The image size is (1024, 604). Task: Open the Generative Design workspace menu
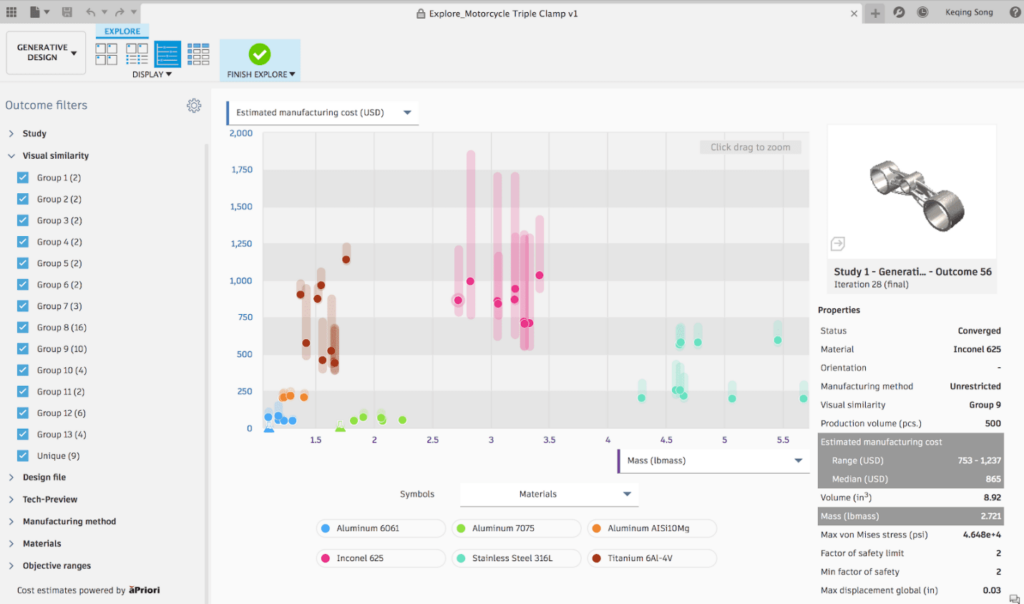(46, 52)
